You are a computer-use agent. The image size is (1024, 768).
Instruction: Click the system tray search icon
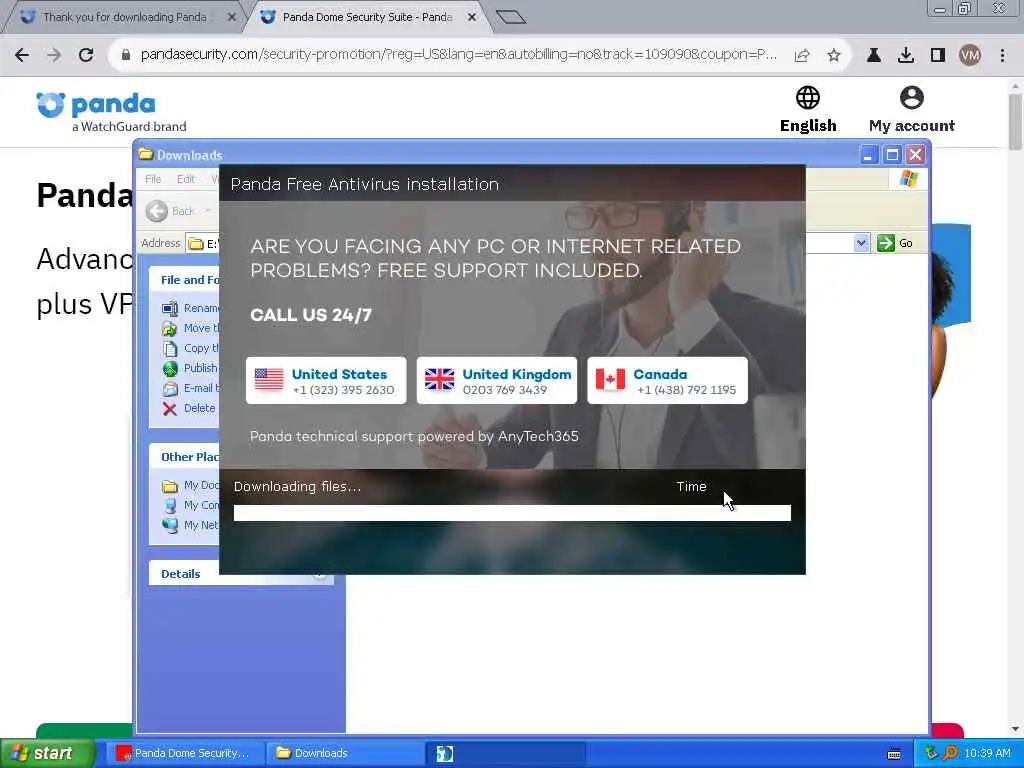(x=950, y=753)
